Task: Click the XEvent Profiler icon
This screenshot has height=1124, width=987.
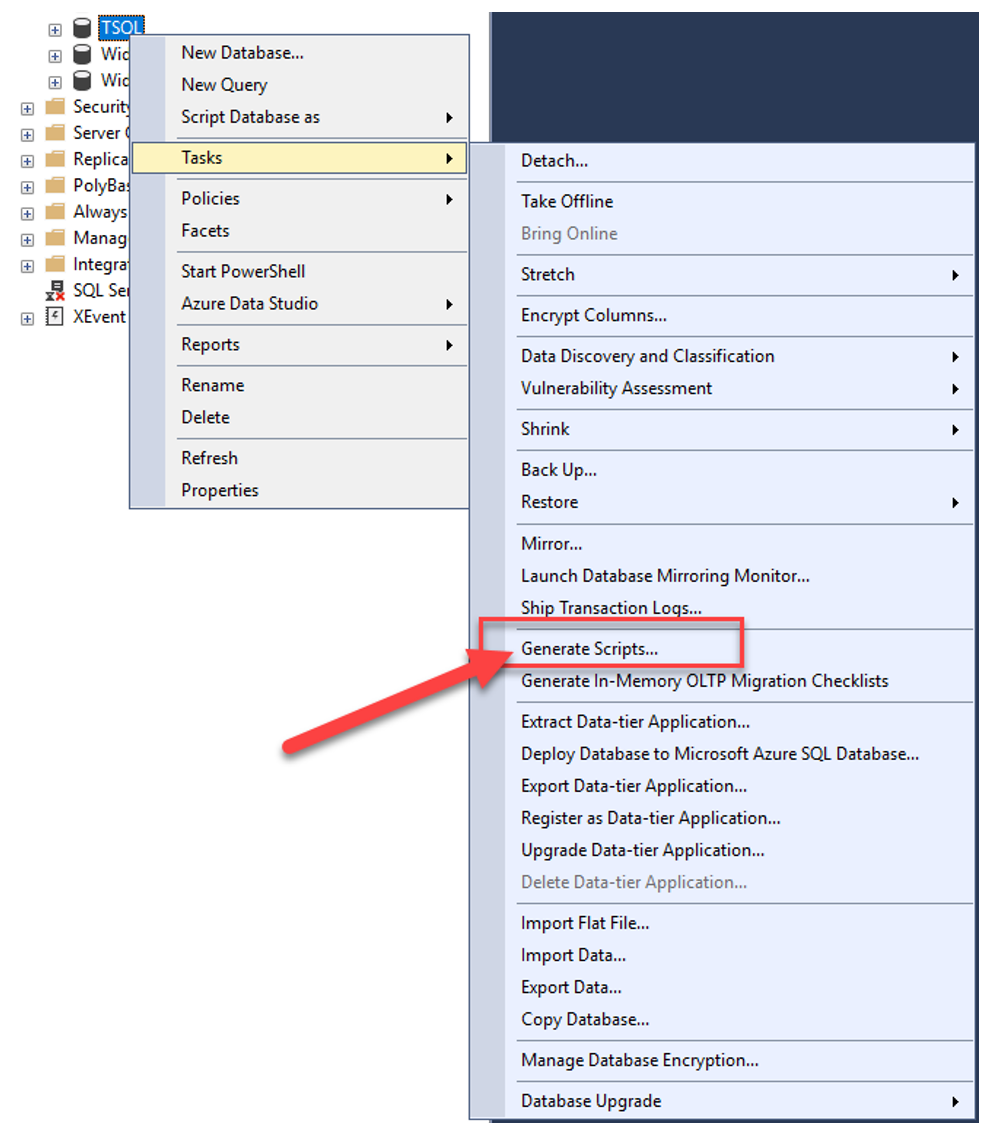Action: point(54,317)
